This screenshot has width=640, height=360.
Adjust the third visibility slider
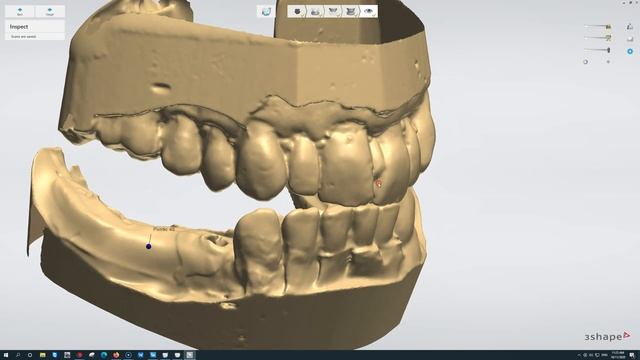click(598, 50)
